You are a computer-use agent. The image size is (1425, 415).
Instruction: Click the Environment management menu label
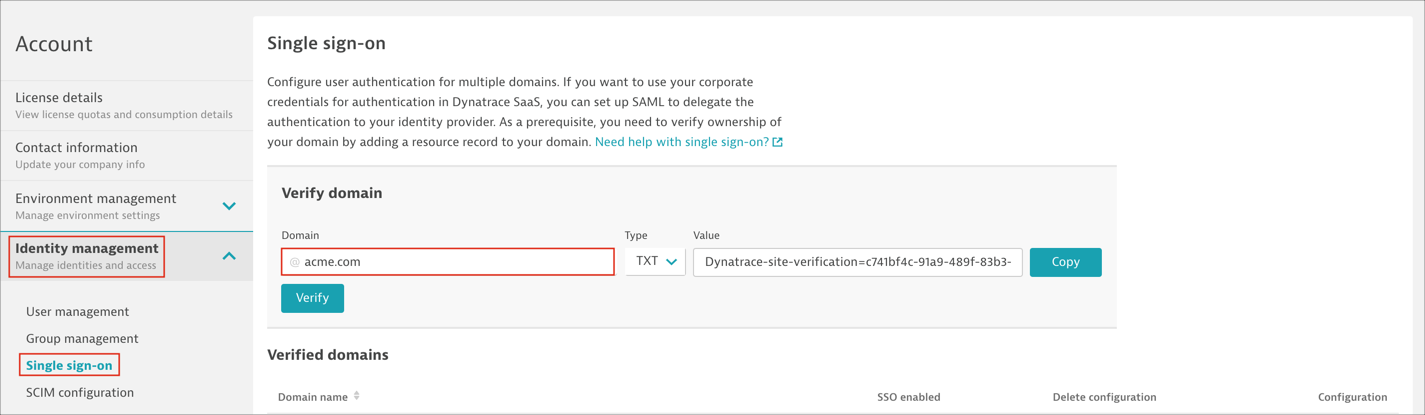96,199
